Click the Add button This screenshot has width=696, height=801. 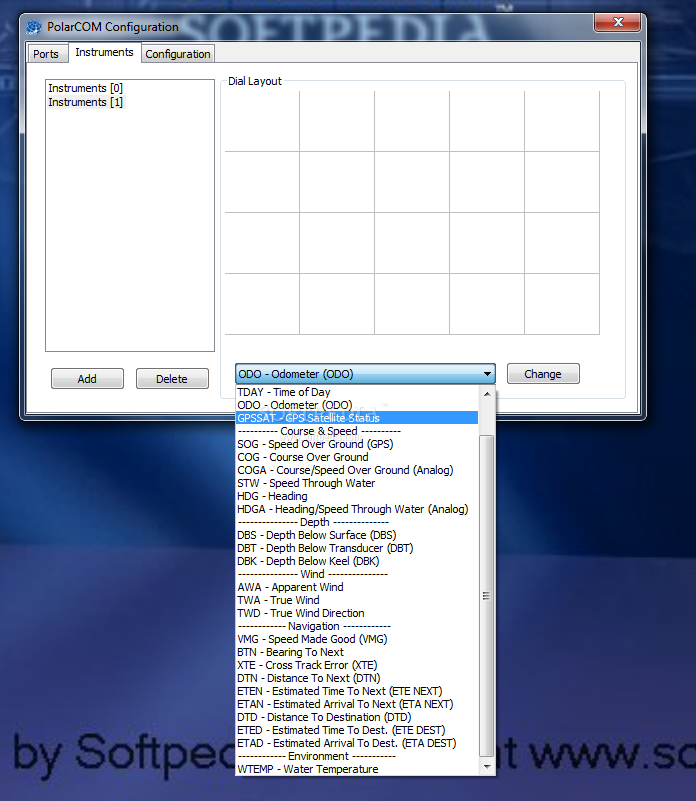click(87, 379)
